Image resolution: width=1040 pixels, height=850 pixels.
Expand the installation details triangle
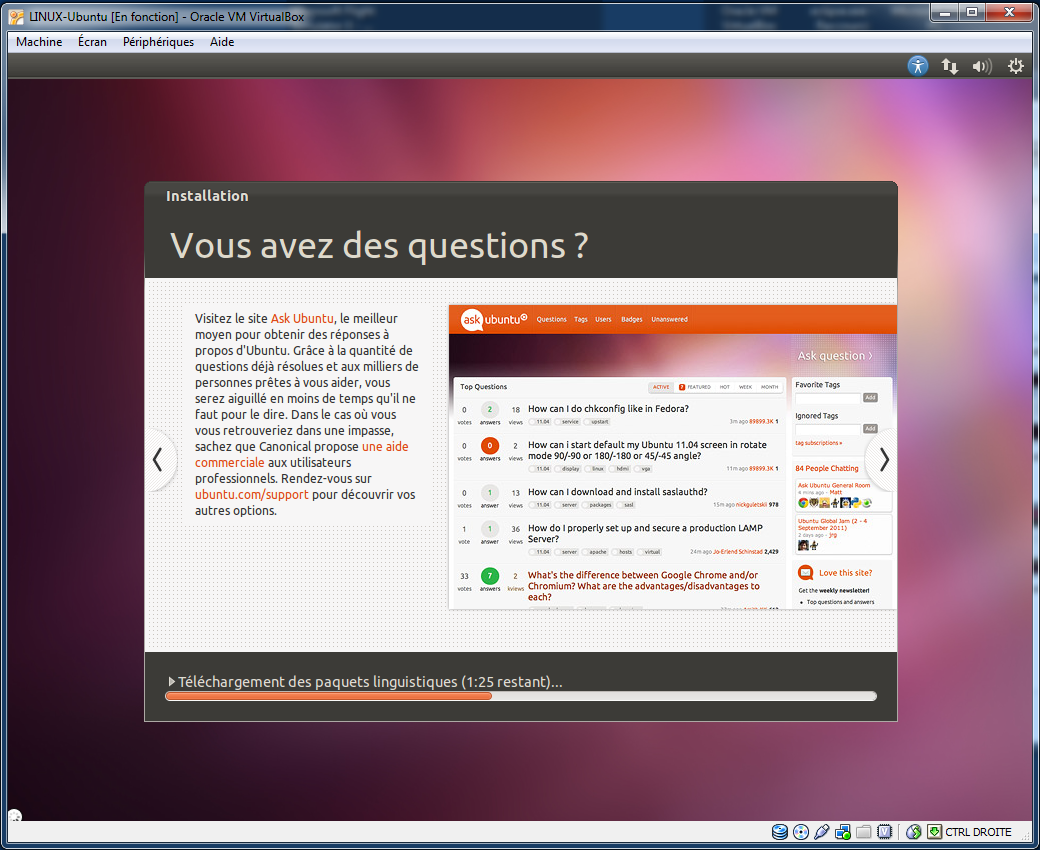pyautogui.click(x=172, y=682)
